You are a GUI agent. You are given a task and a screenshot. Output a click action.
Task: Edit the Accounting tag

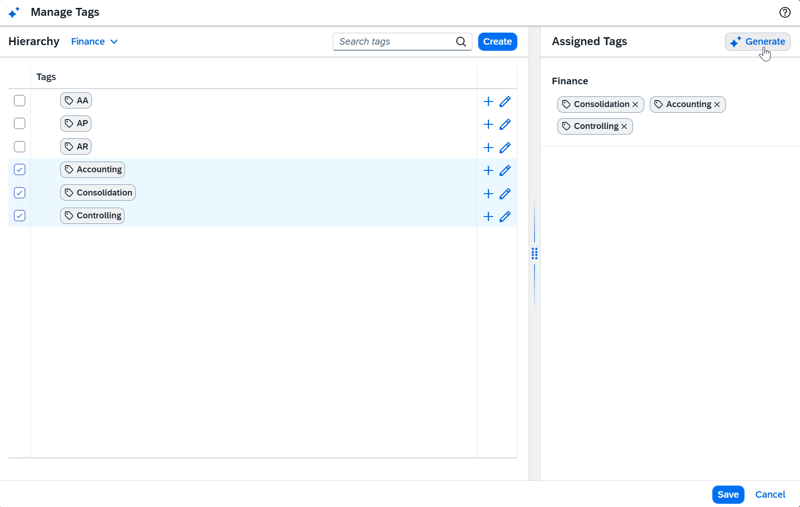505,170
